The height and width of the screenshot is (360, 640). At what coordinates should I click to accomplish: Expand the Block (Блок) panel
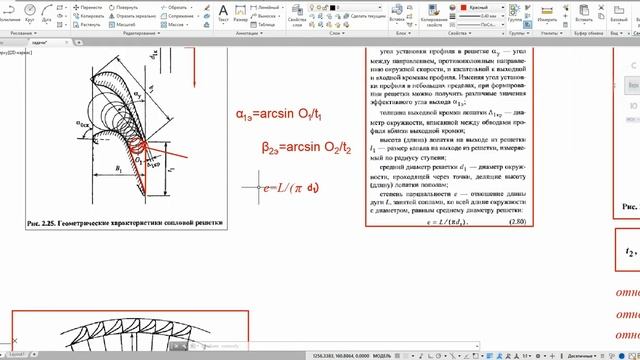[x=403, y=33]
